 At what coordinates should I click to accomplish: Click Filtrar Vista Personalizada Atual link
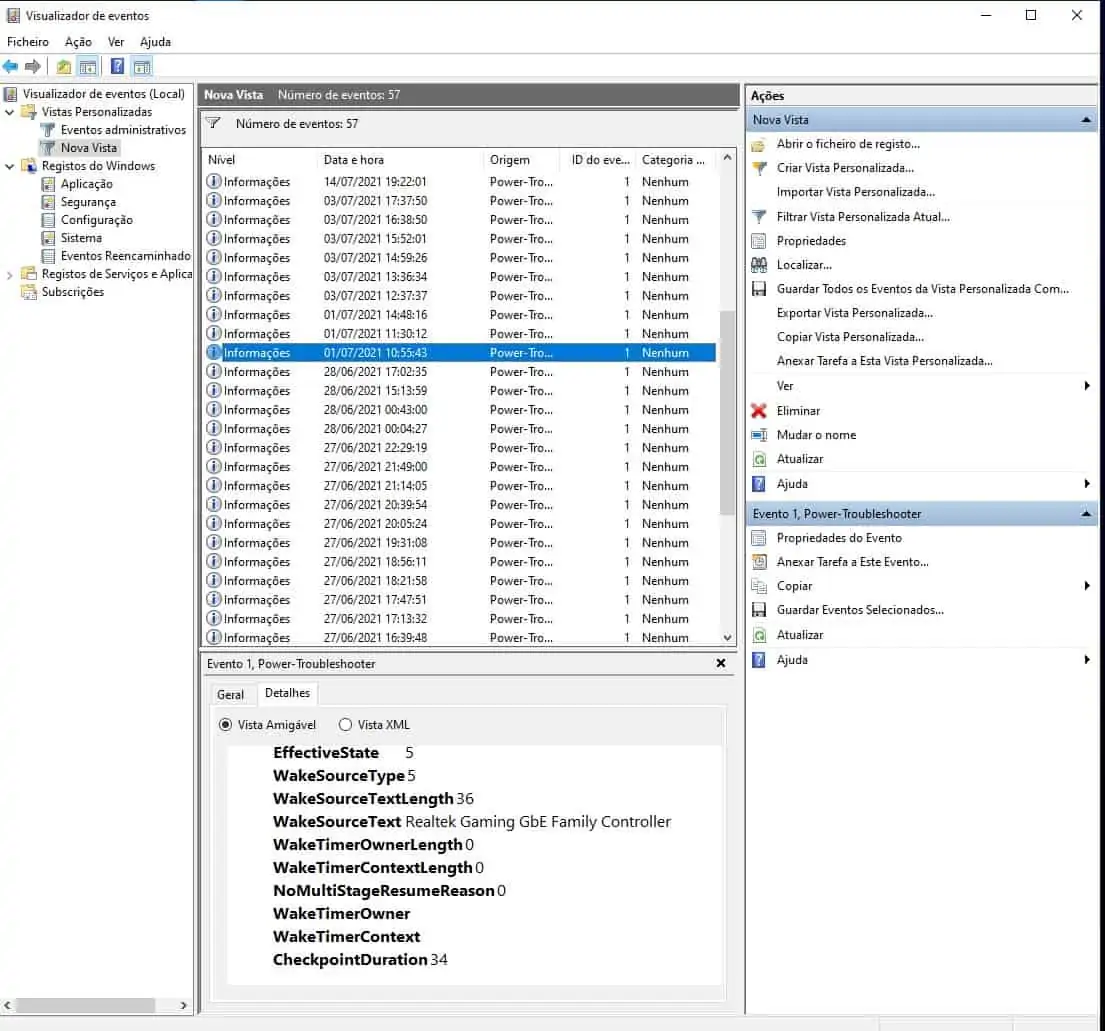pos(863,217)
